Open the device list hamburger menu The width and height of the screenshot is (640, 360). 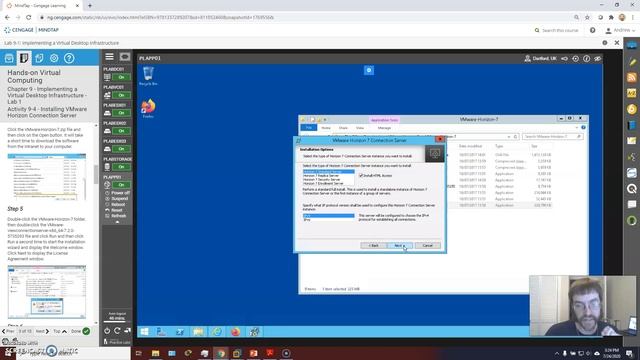click(109, 57)
